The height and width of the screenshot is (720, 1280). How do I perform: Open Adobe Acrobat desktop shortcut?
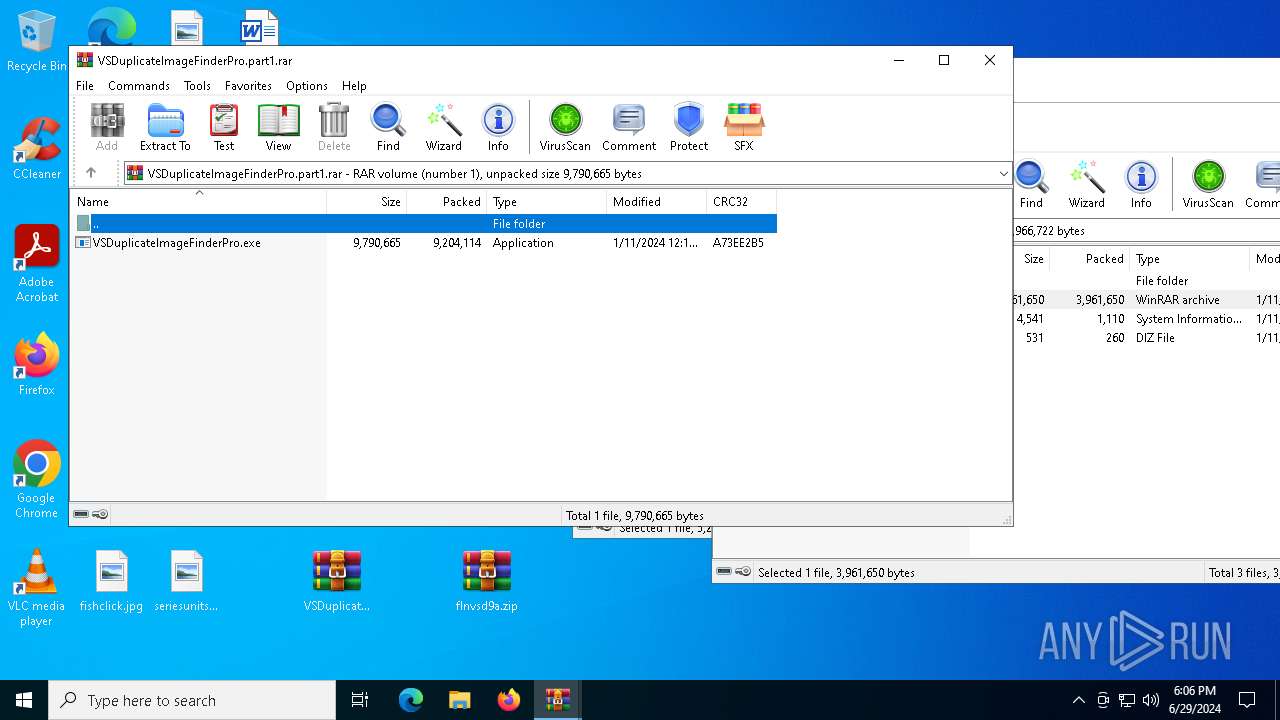(x=36, y=264)
